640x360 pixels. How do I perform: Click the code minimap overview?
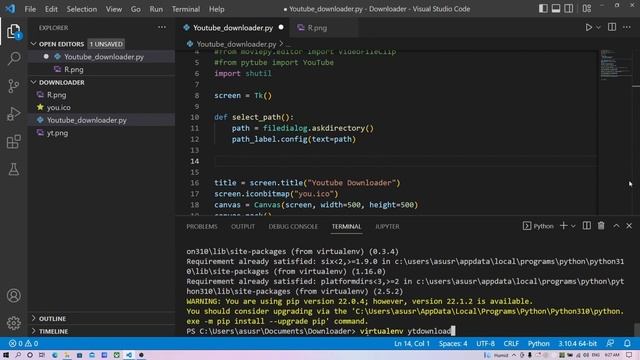click(x=616, y=65)
